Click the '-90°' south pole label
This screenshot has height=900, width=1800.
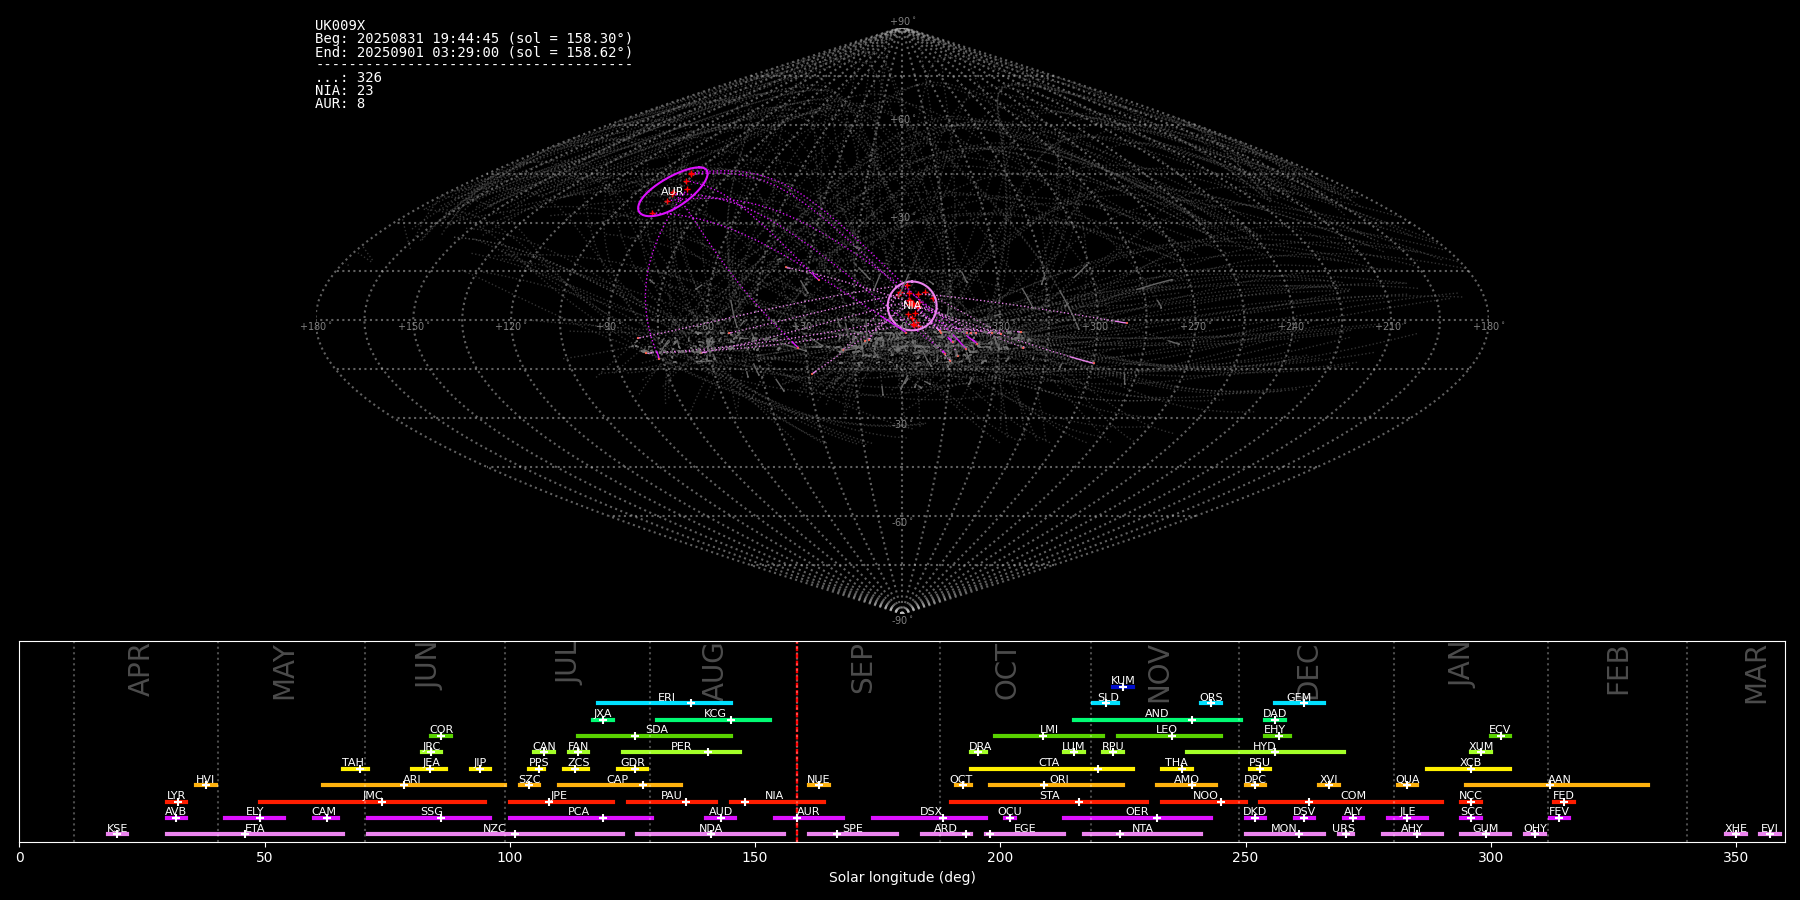coord(902,620)
